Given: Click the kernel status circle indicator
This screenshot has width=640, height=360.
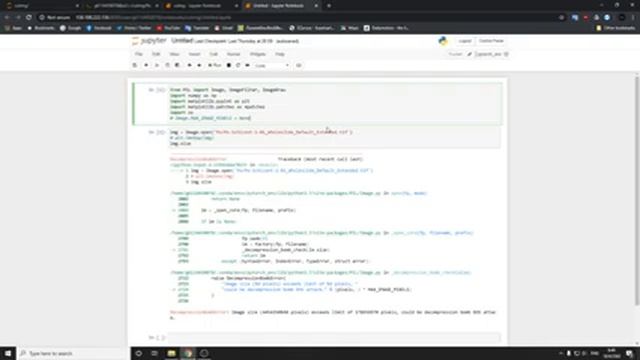Looking at the screenshot, I should [506, 54].
